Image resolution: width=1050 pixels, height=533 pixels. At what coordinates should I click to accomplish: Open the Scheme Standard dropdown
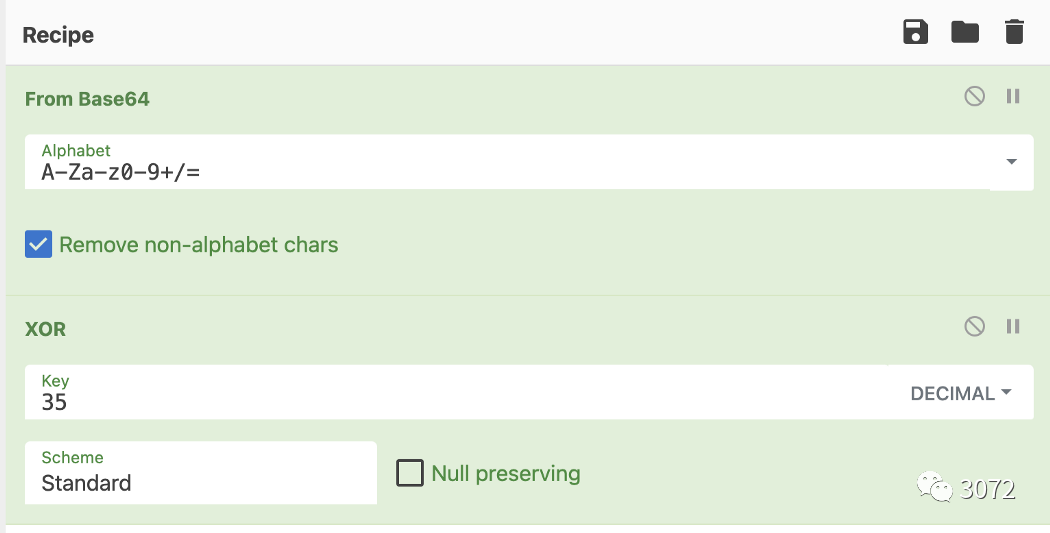(201, 473)
